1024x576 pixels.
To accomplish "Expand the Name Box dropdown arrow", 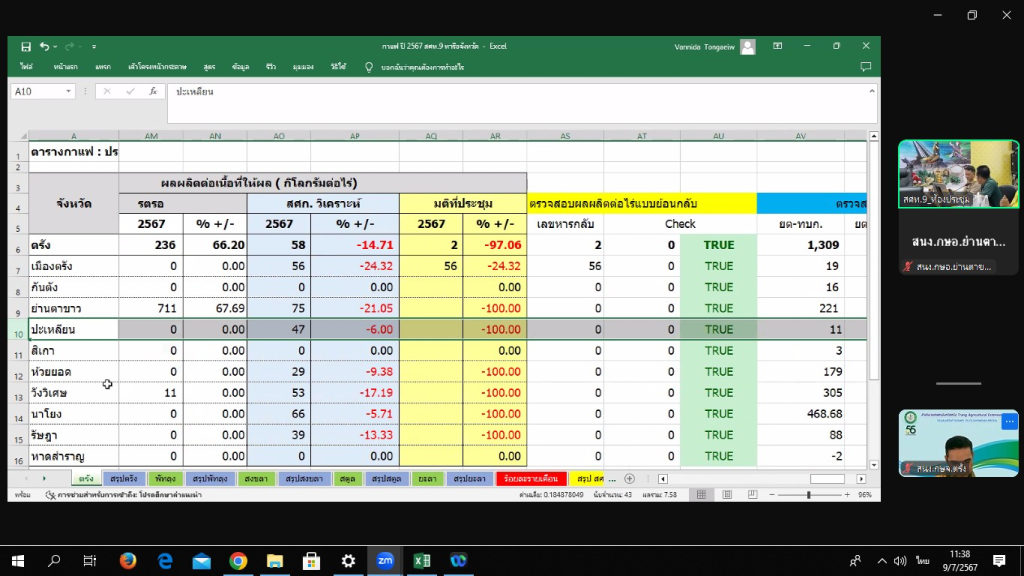I will point(69,91).
